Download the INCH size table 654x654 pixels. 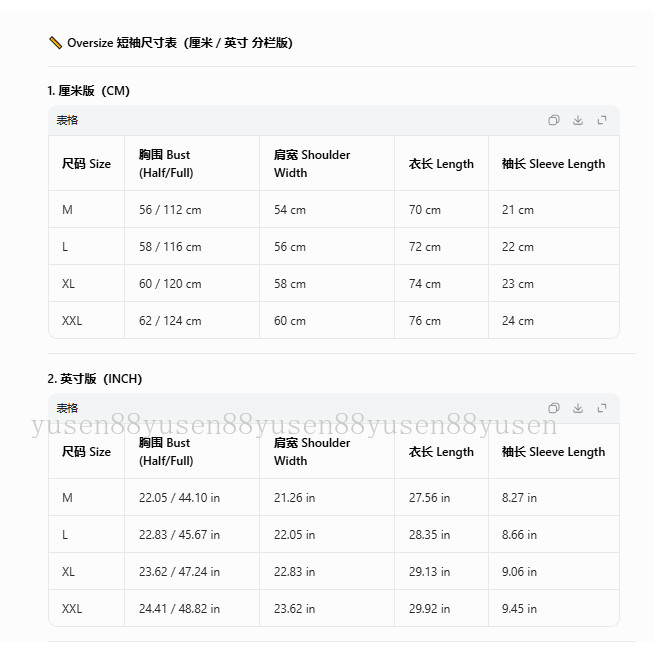tap(578, 408)
